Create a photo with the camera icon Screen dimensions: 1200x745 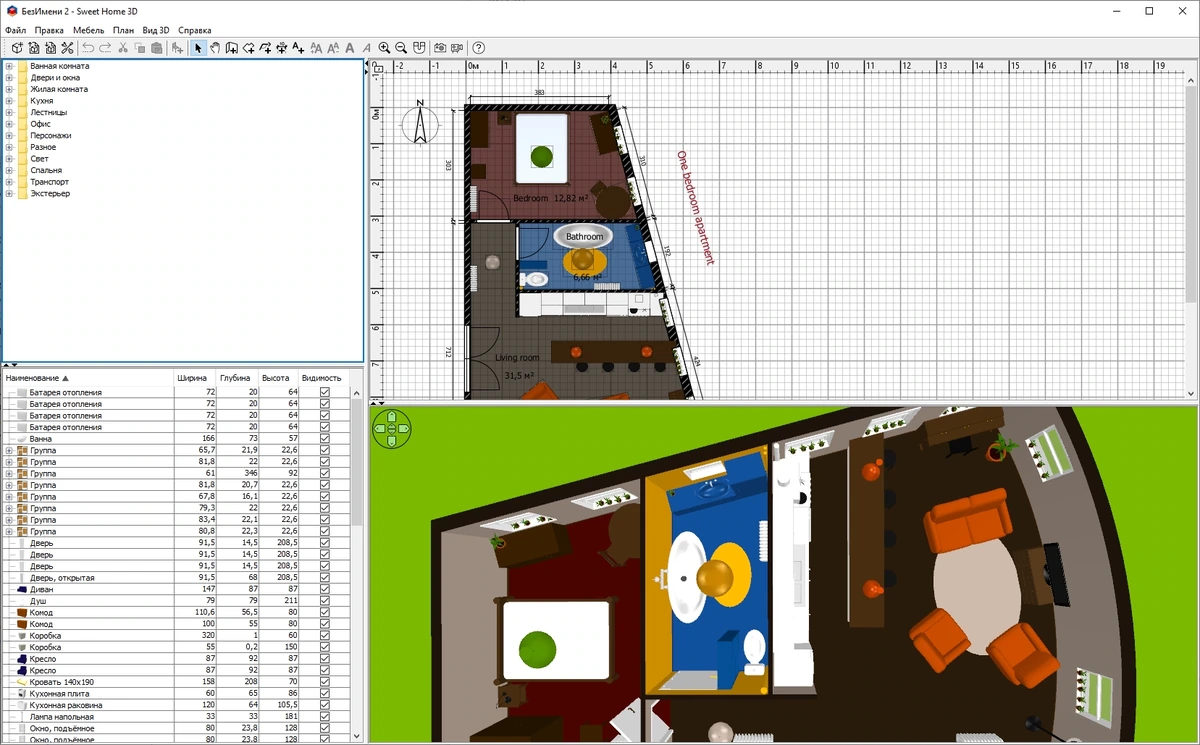pyautogui.click(x=440, y=48)
